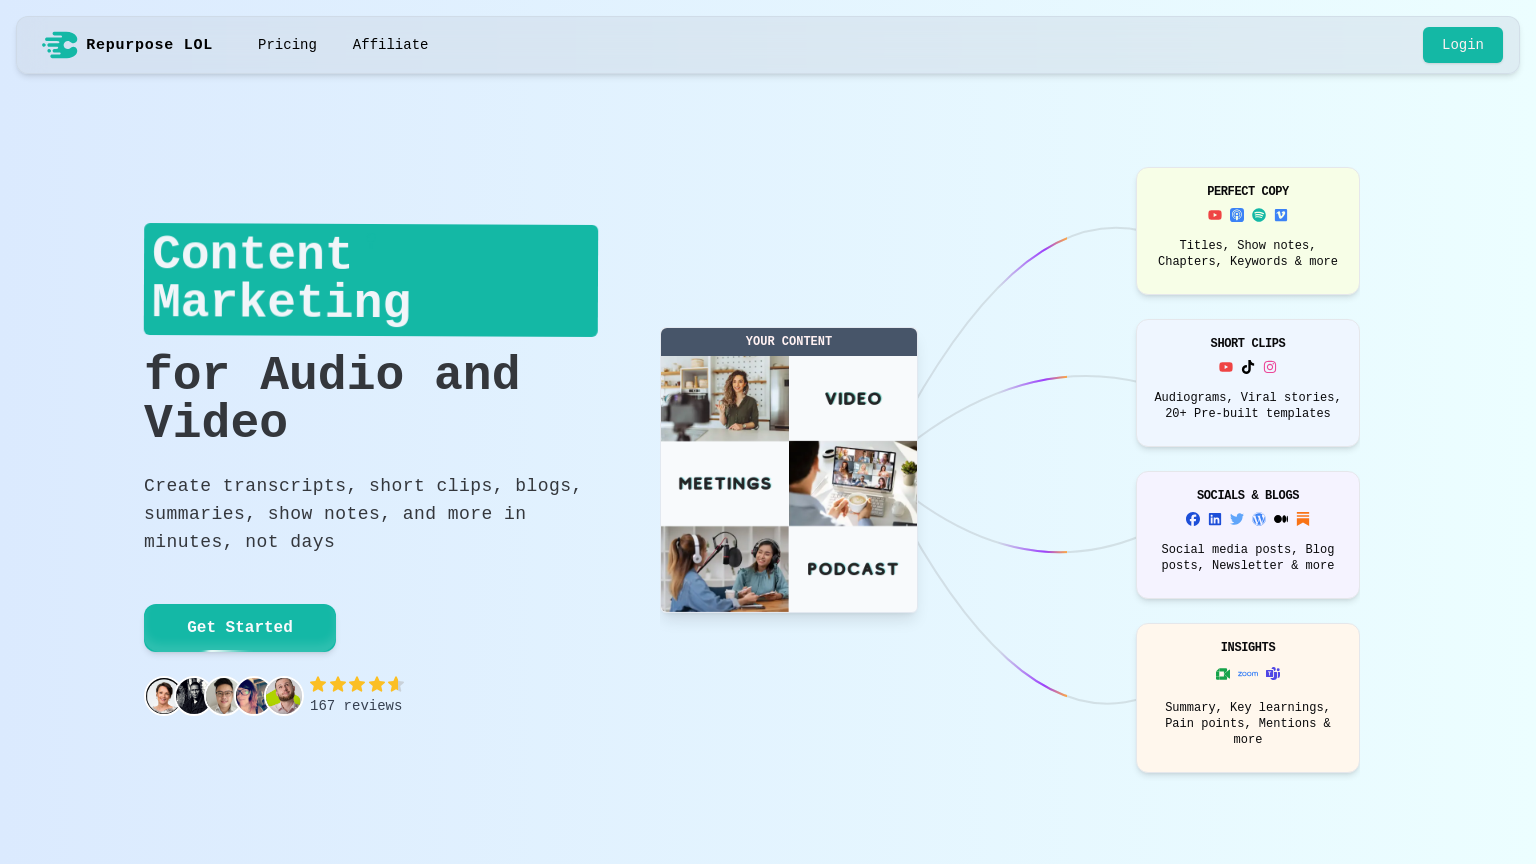Image resolution: width=1536 pixels, height=864 pixels.
Task: Go to the Affiliate page
Action: 390,45
